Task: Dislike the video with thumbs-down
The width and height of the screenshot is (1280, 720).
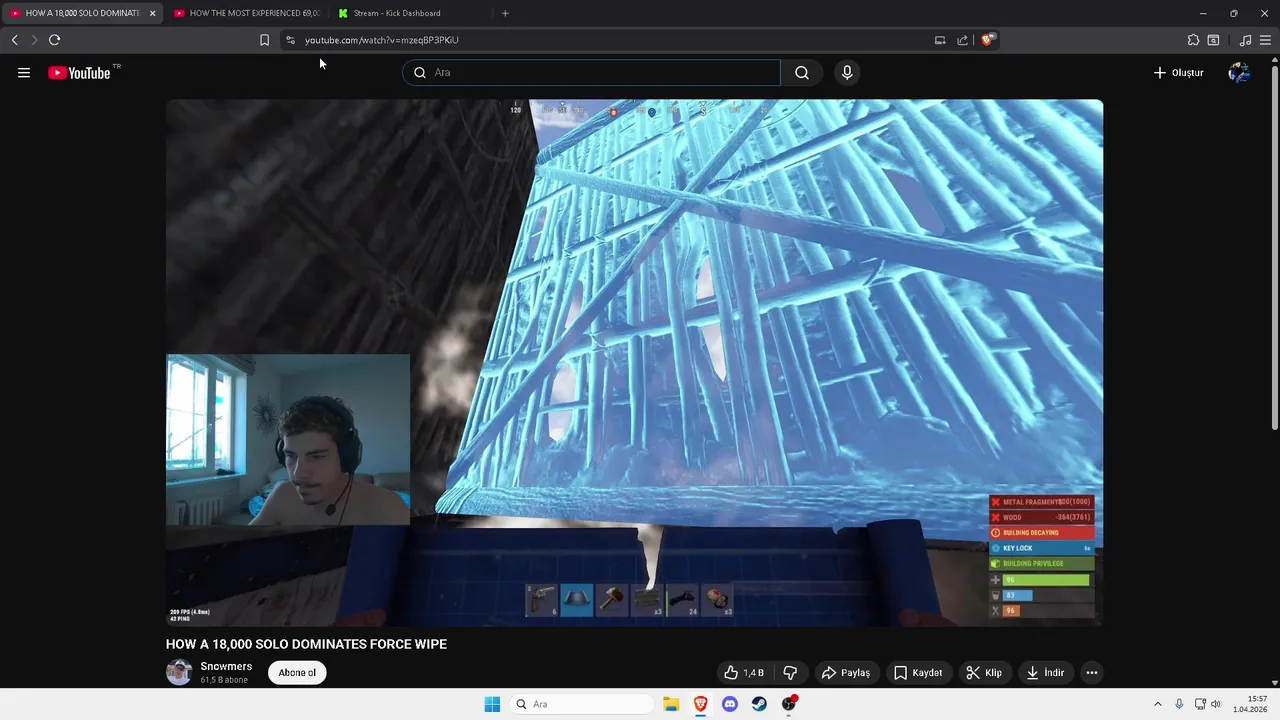Action: (x=790, y=673)
